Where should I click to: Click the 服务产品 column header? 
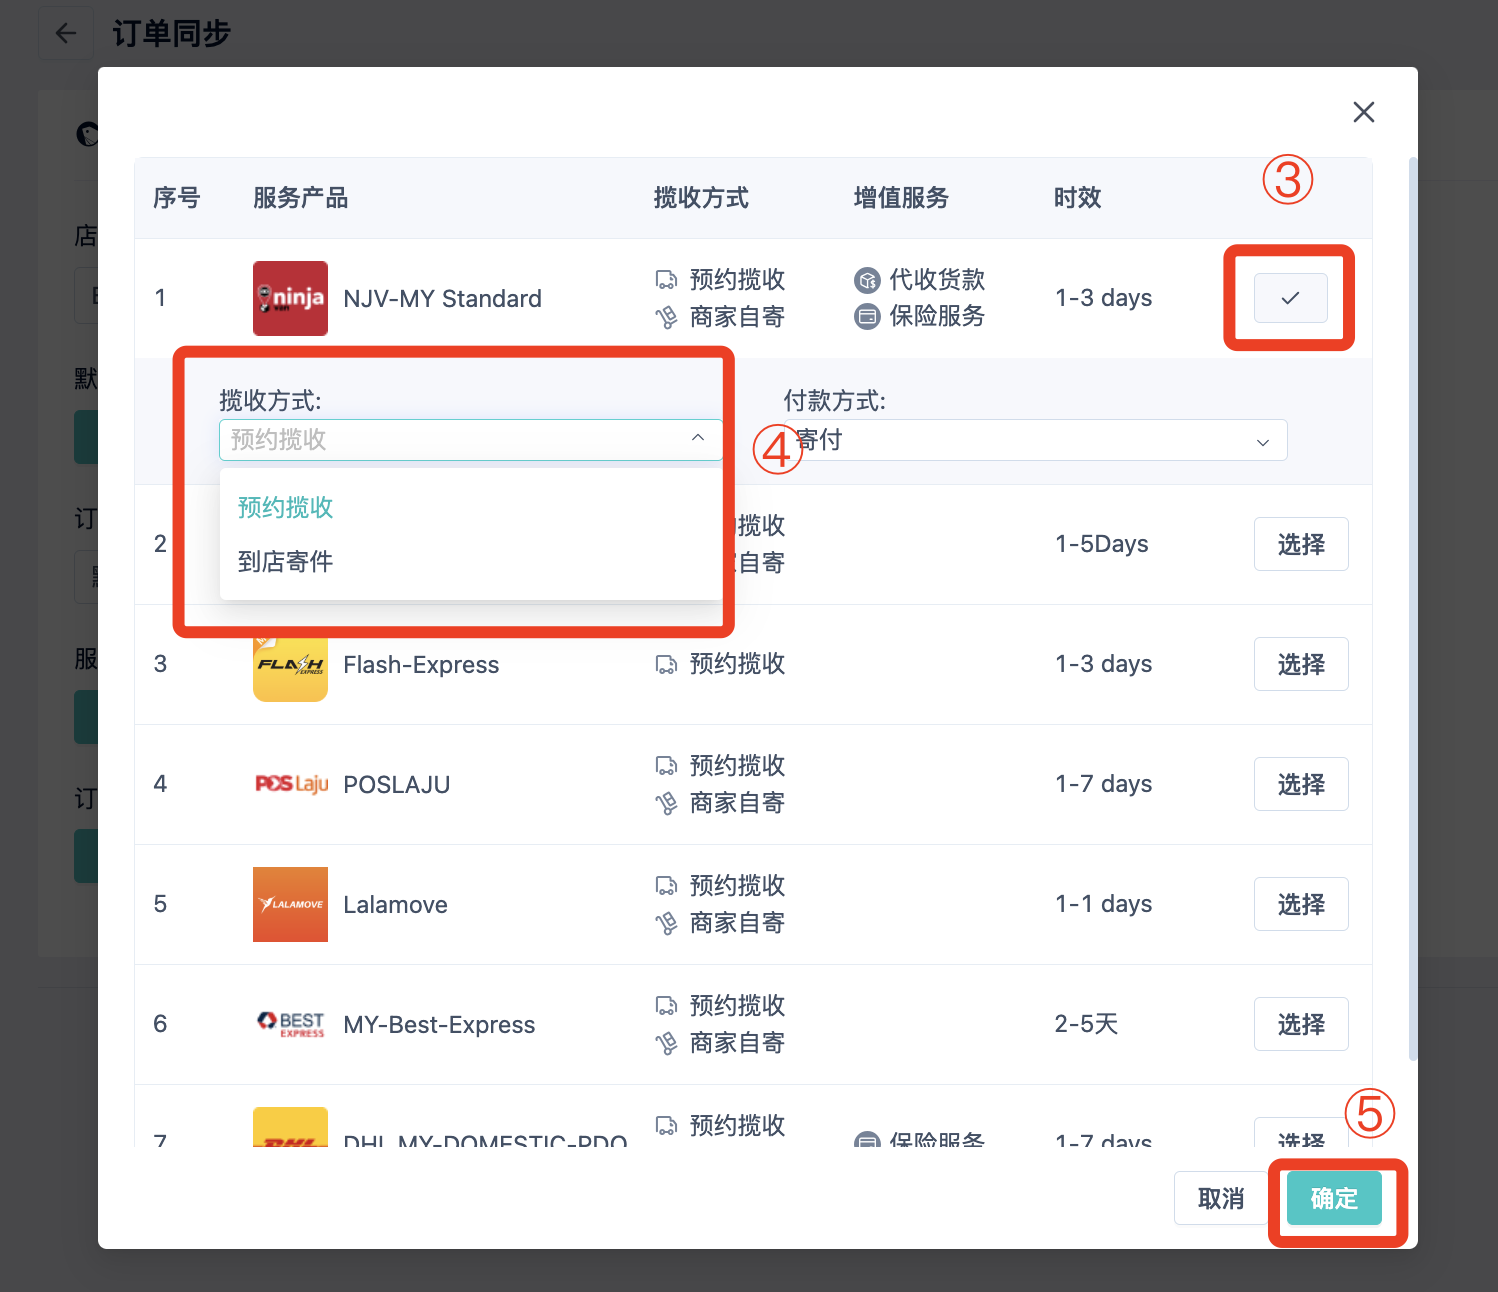pyautogui.click(x=300, y=198)
